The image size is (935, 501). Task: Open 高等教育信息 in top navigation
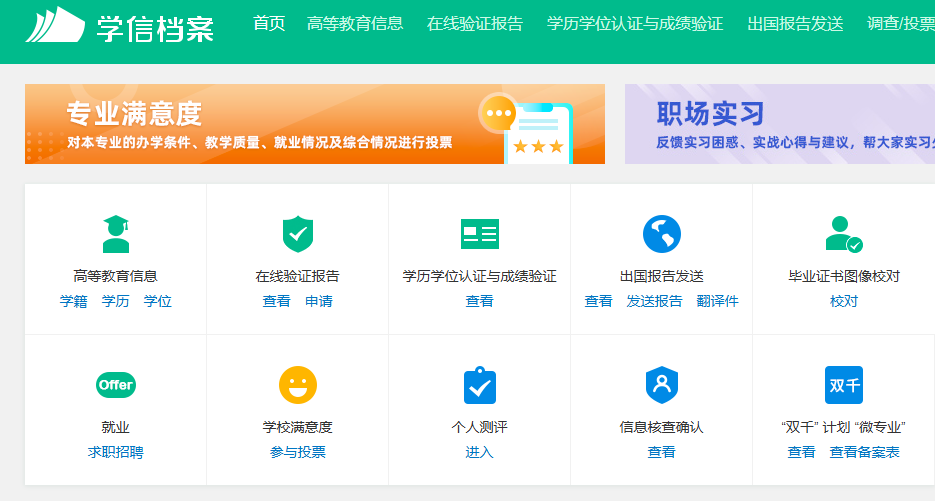tap(355, 23)
